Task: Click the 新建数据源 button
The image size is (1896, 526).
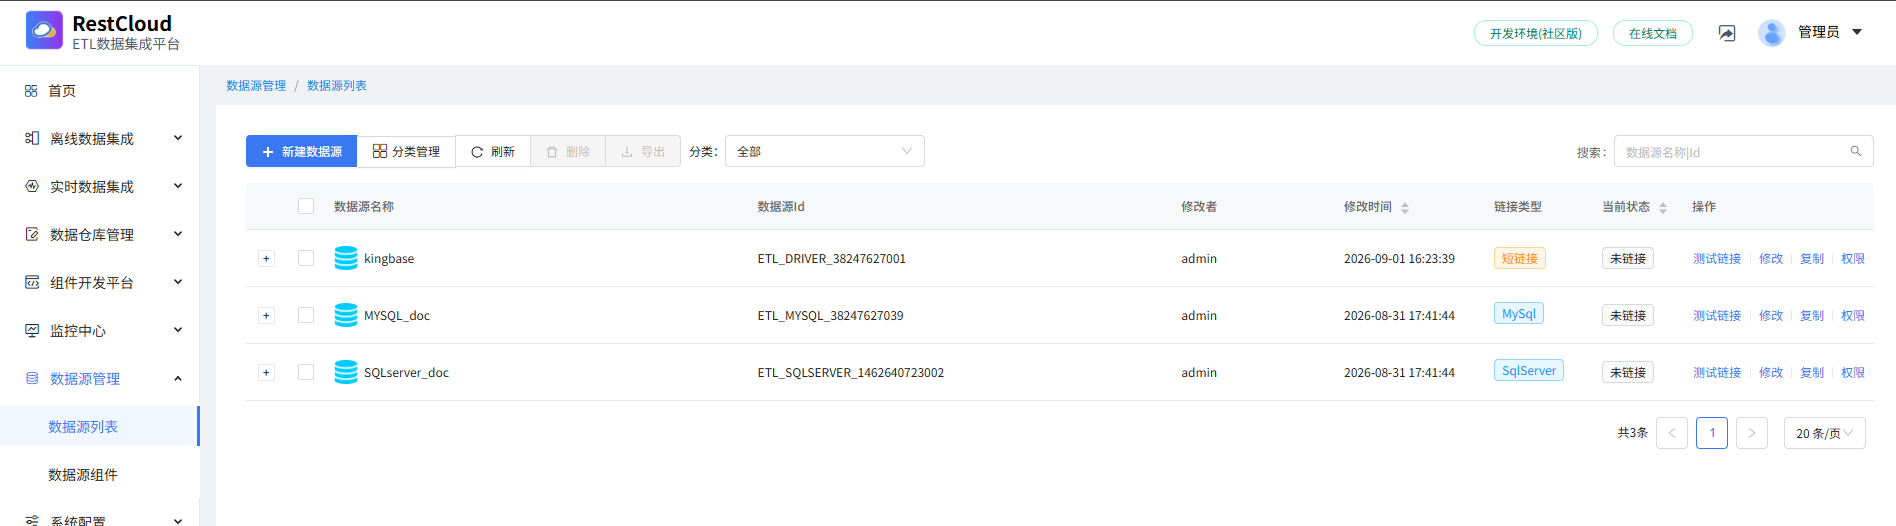Action: tap(301, 151)
